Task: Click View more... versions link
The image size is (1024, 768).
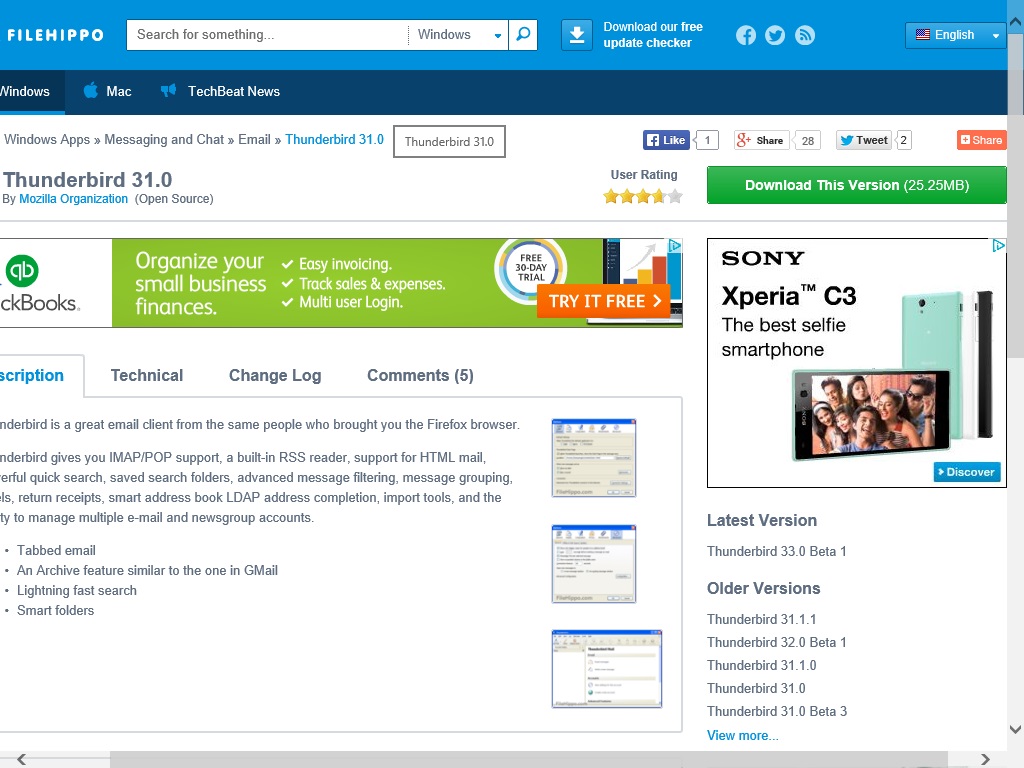Action: [x=743, y=735]
